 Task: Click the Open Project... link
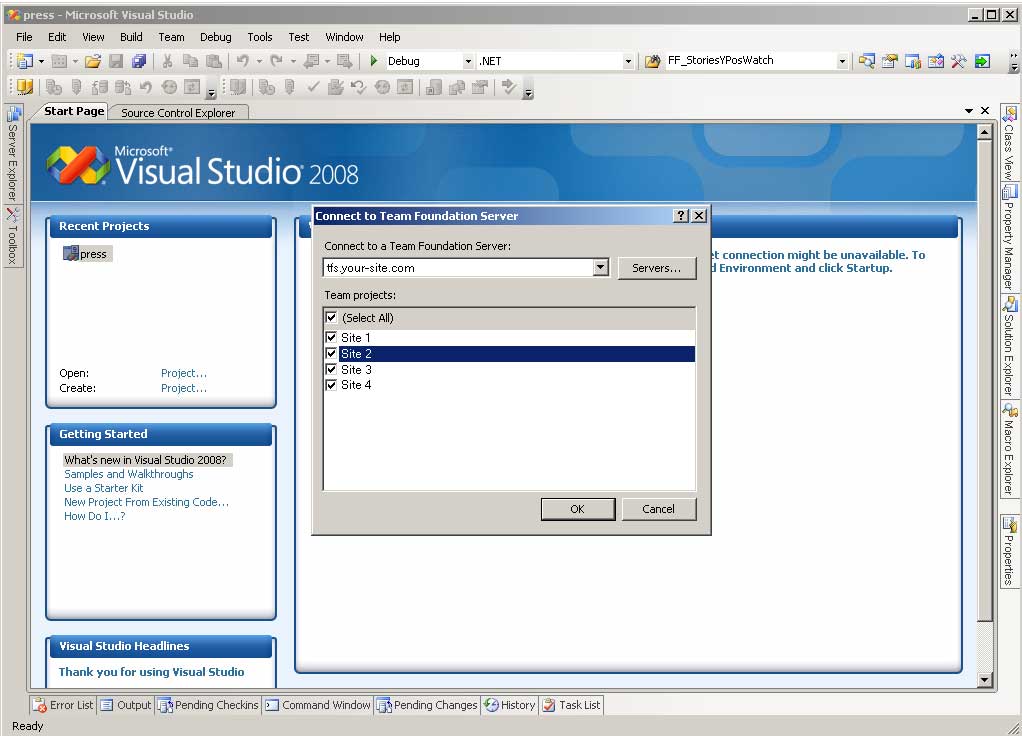click(184, 373)
